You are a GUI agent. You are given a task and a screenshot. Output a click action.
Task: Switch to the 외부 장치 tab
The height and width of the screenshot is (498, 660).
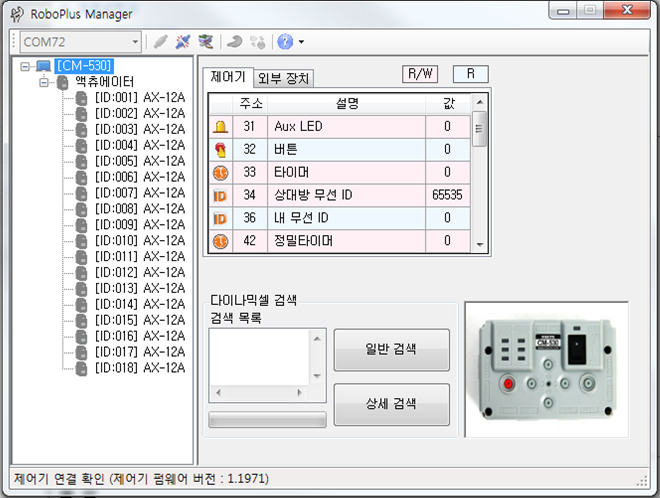click(x=285, y=78)
